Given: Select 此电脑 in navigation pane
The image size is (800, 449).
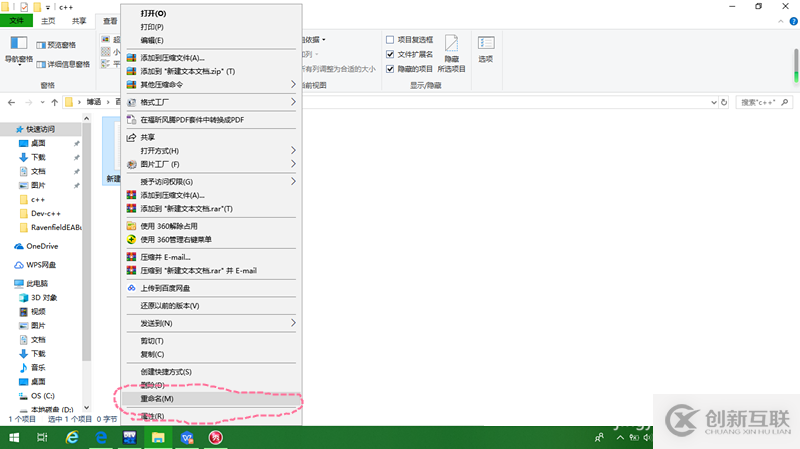Looking at the screenshot, I should click(x=37, y=283).
